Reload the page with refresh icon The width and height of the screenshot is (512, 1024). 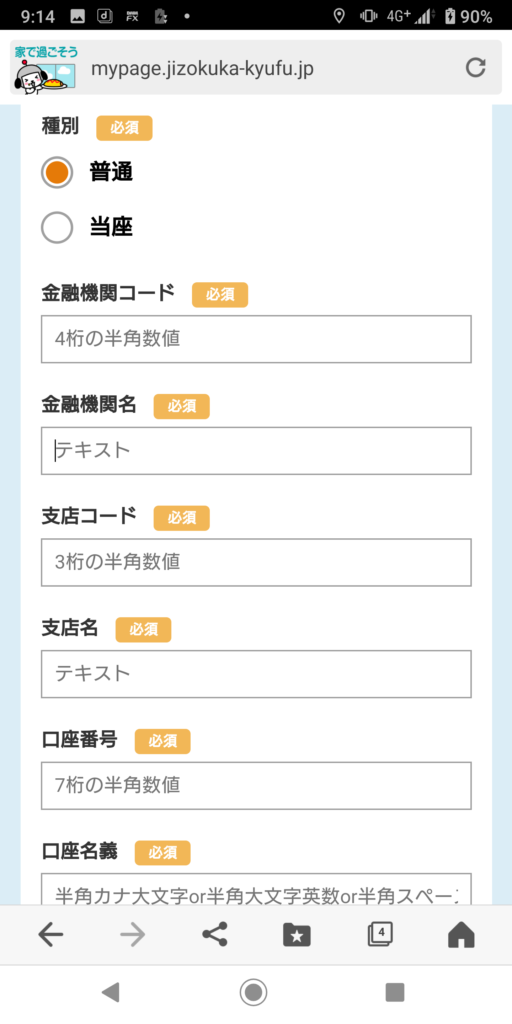[x=475, y=68]
